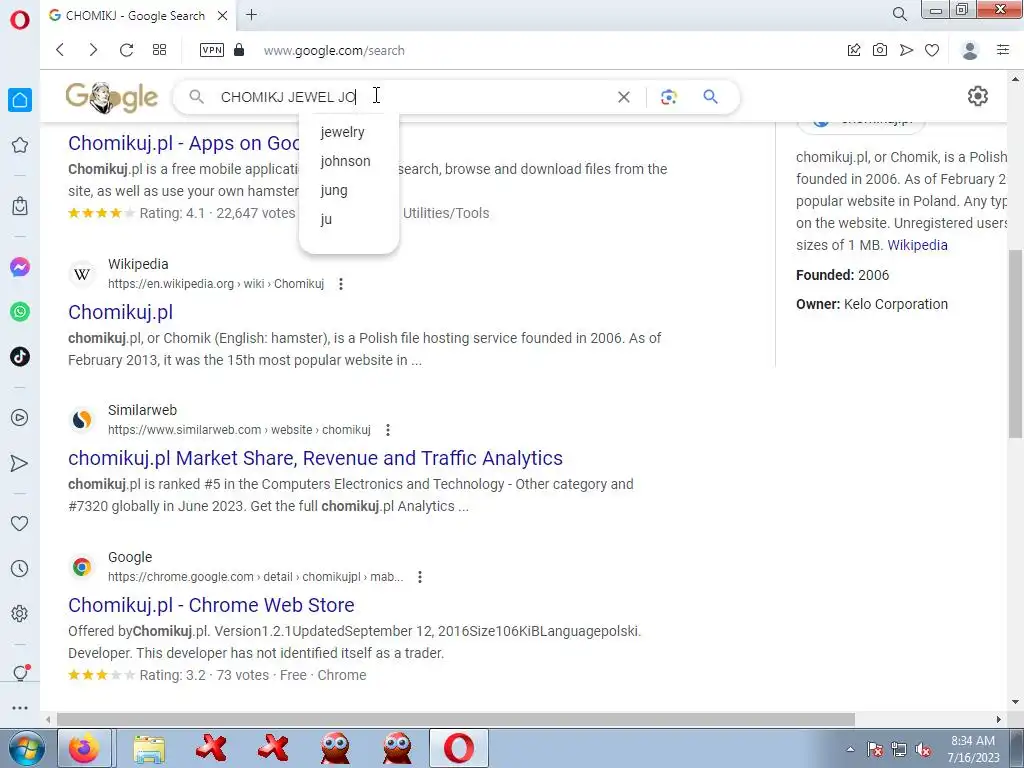Open Chomikuj.pl - Chrome Web Store result
1024x768 pixels.
pos(212,605)
